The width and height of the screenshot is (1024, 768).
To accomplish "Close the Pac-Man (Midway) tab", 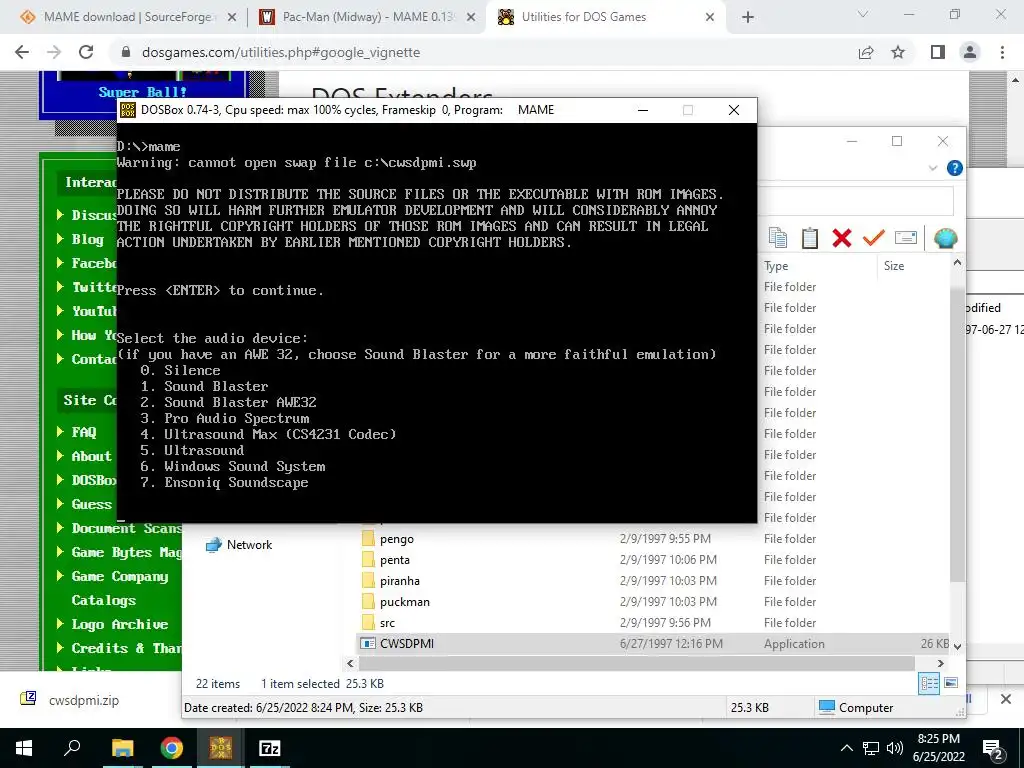I will (x=470, y=18).
